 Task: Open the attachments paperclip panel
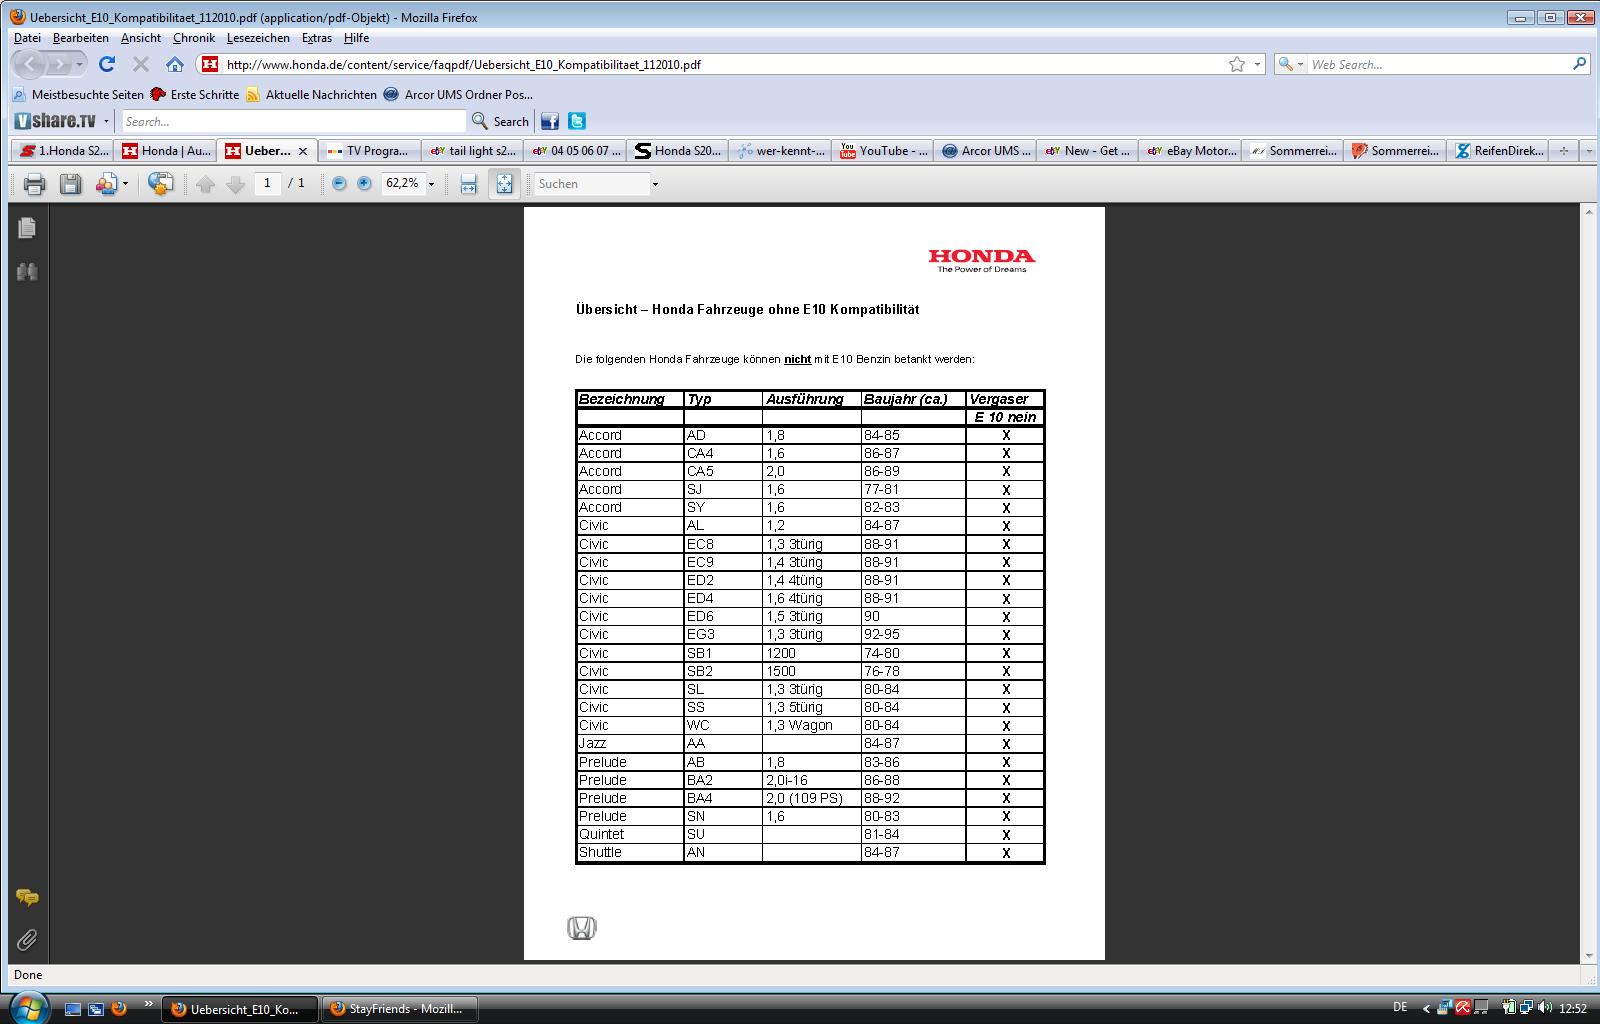point(27,940)
